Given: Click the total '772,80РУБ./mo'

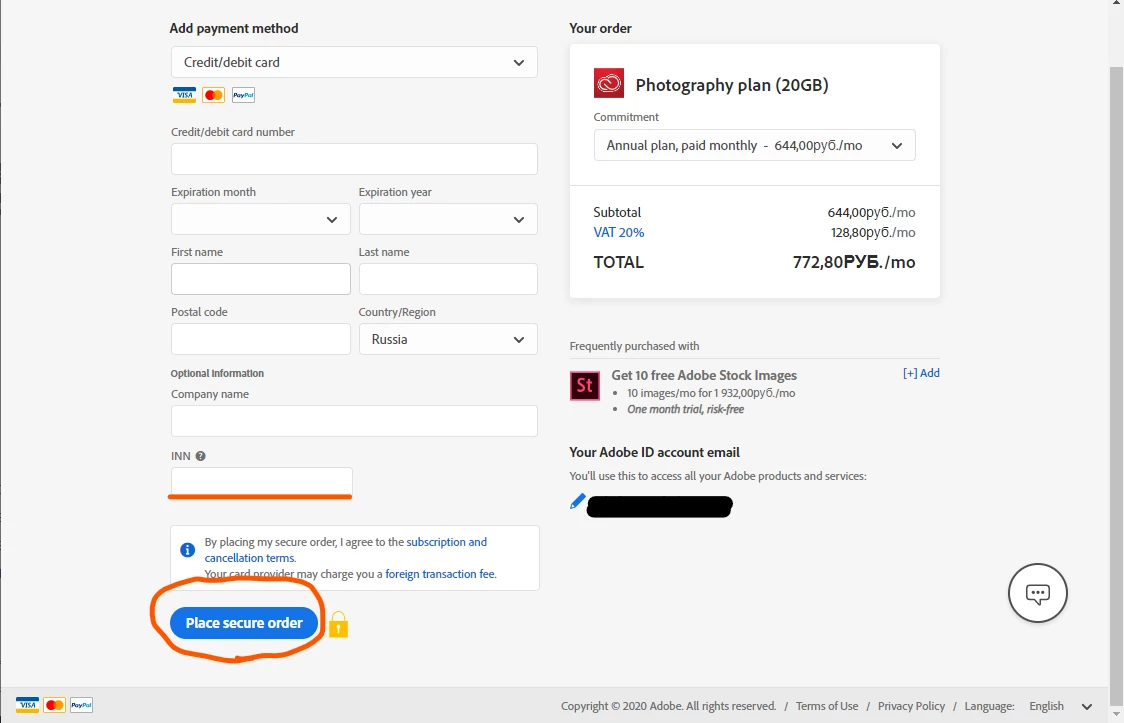Looking at the screenshot, I should tap(854, 262).
